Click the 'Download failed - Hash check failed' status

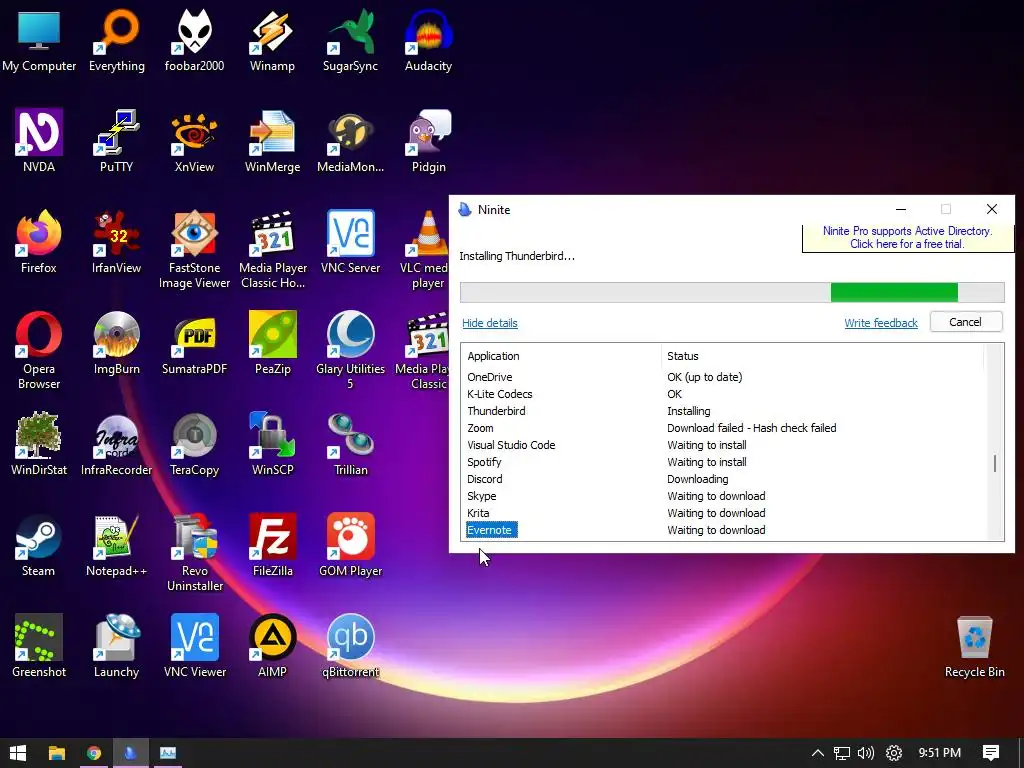point(752,428)
